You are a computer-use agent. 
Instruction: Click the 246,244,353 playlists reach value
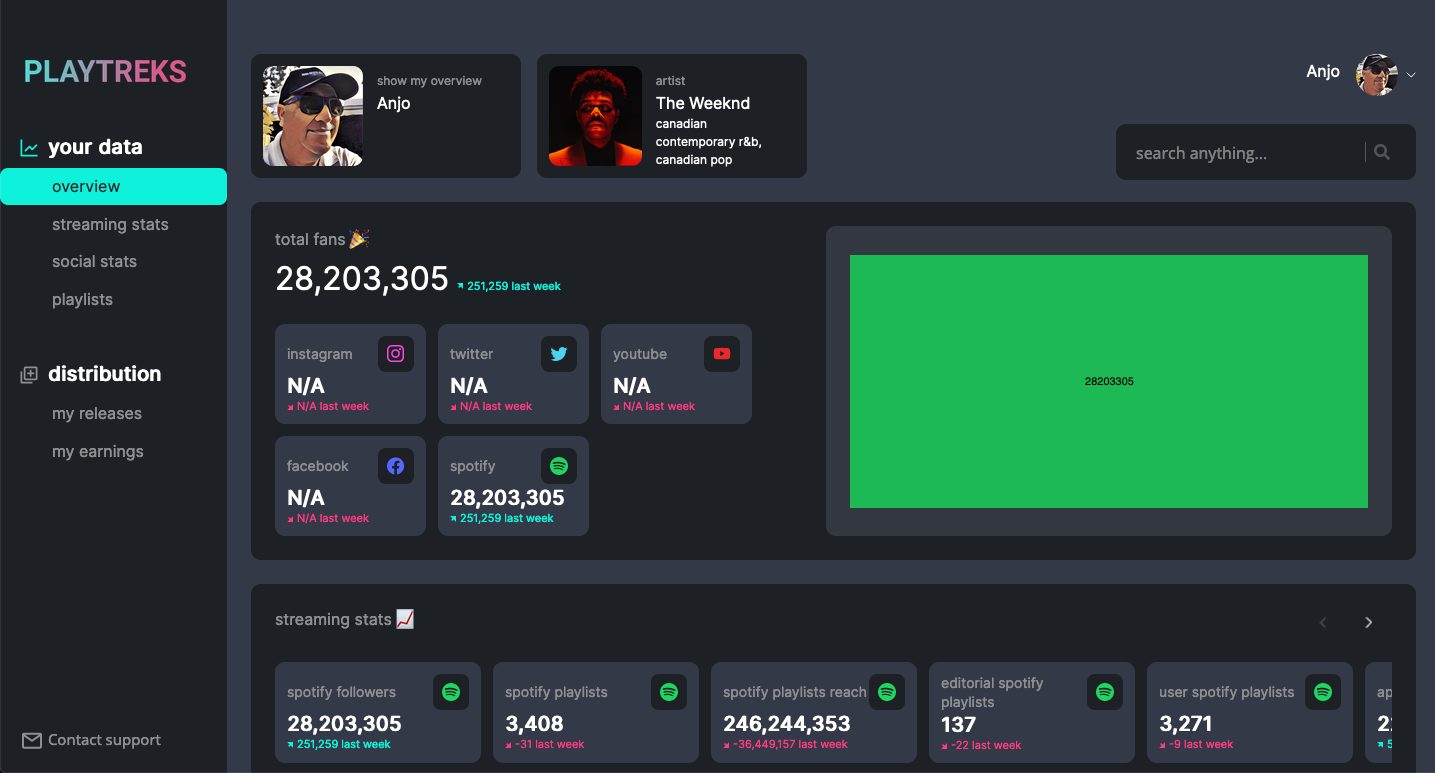pos(787,723)
